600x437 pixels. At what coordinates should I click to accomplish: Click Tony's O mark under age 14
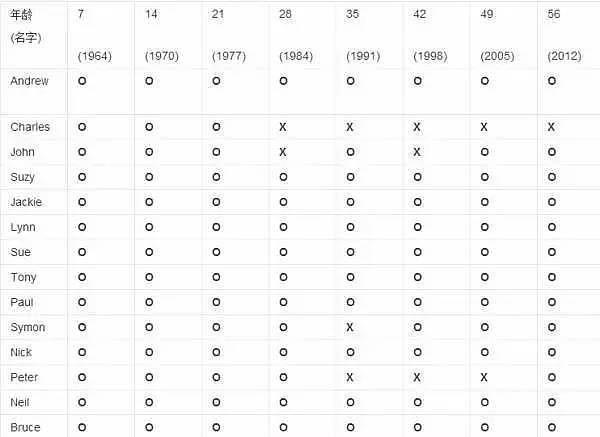coord(149,277)
